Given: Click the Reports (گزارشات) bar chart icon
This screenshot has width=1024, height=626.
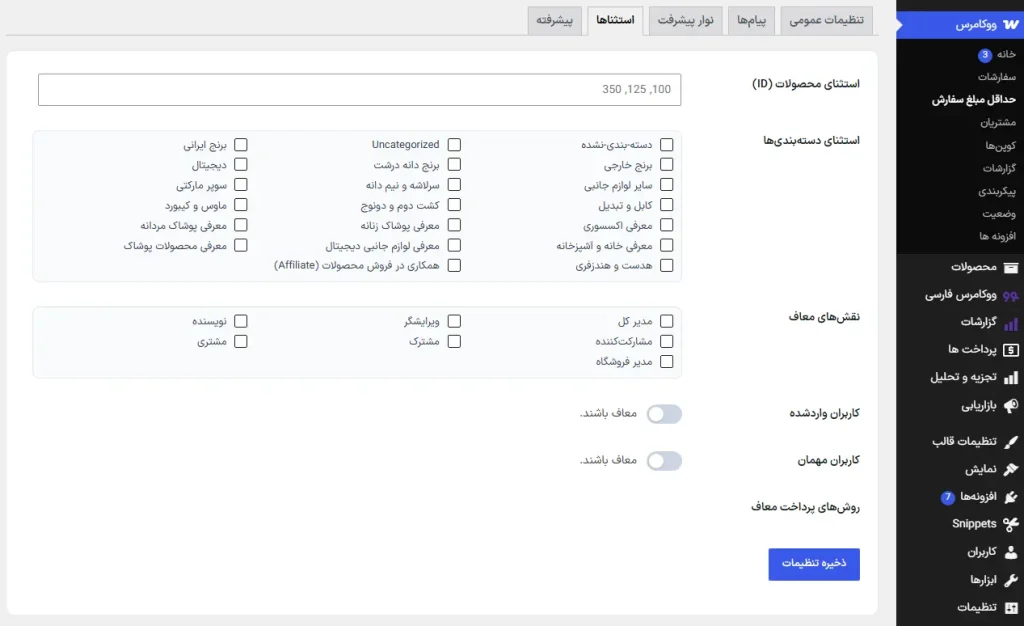Looking at the screenshot, I should [x=1010, y=322].
